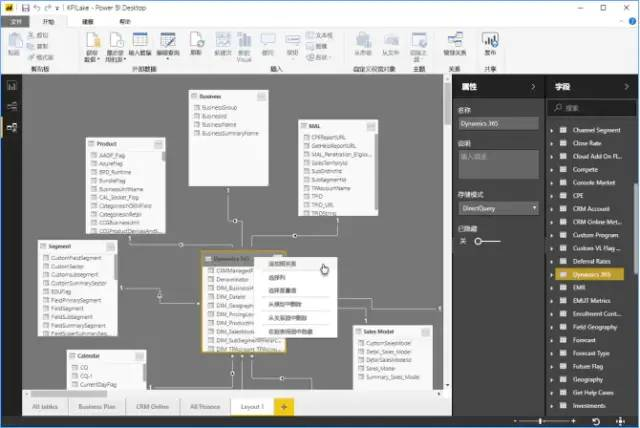Click the first item in the context menu

(296, 264)
